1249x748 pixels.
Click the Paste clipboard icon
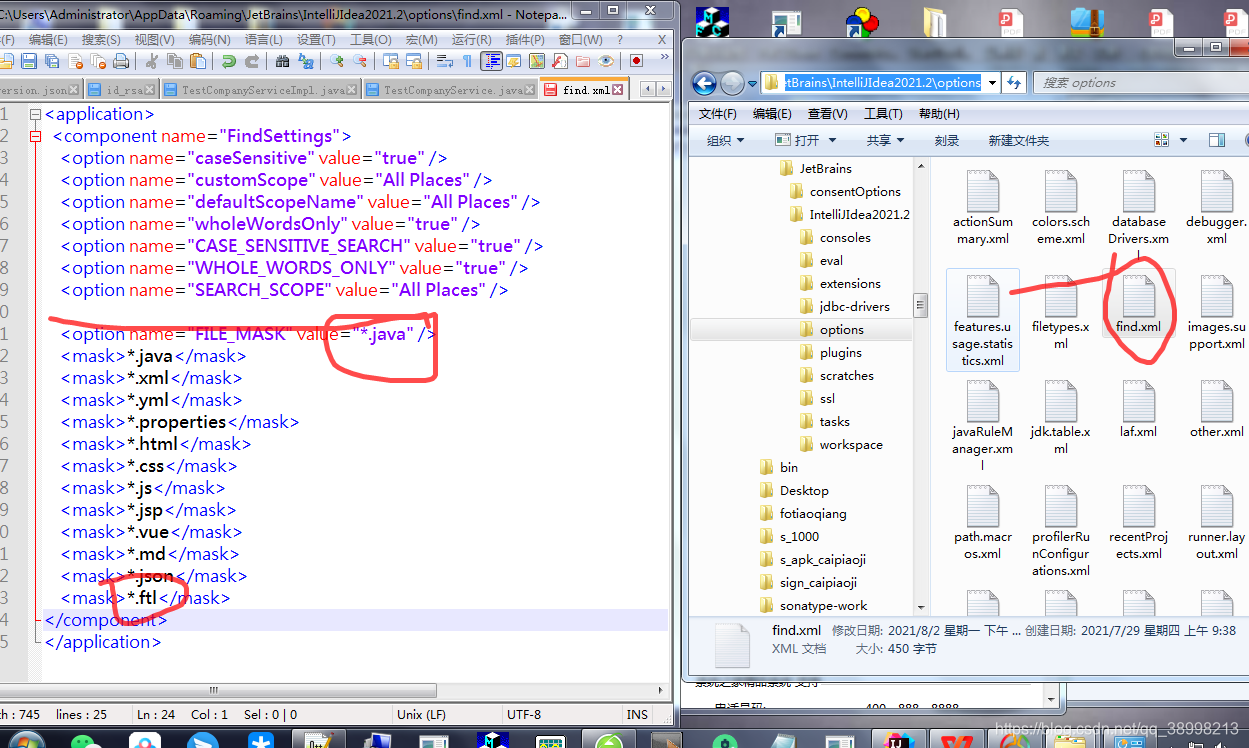point(198,61)
